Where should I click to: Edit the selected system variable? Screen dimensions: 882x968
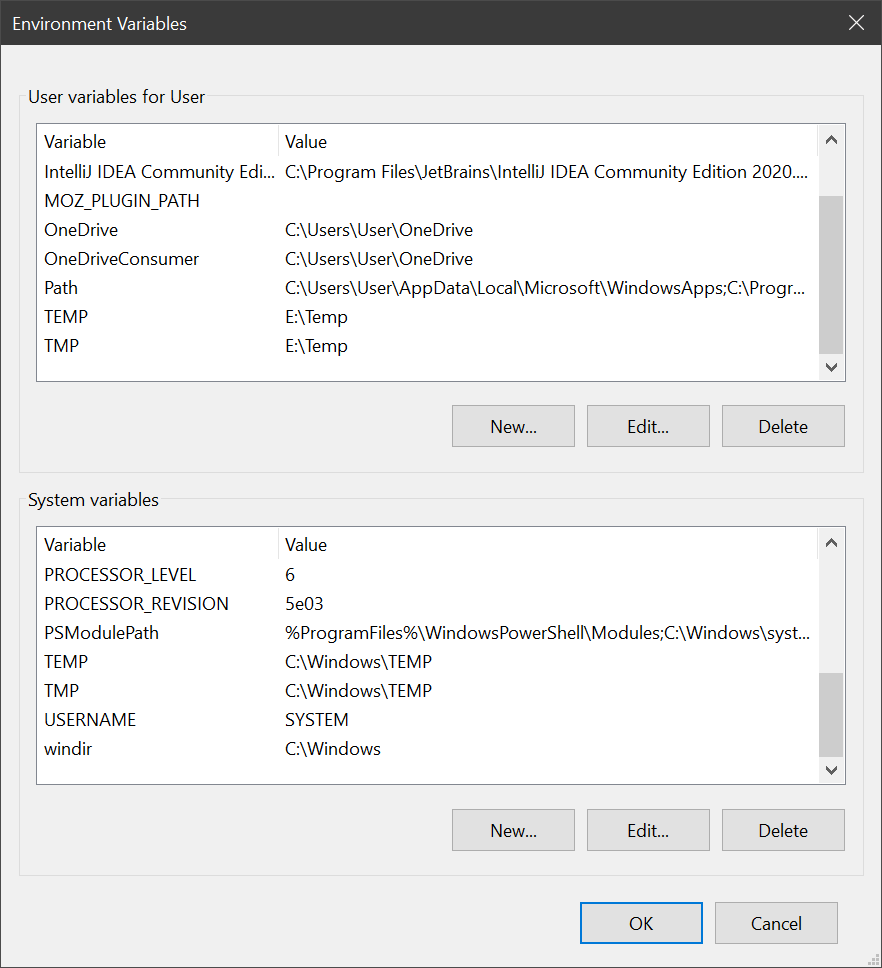648,830
